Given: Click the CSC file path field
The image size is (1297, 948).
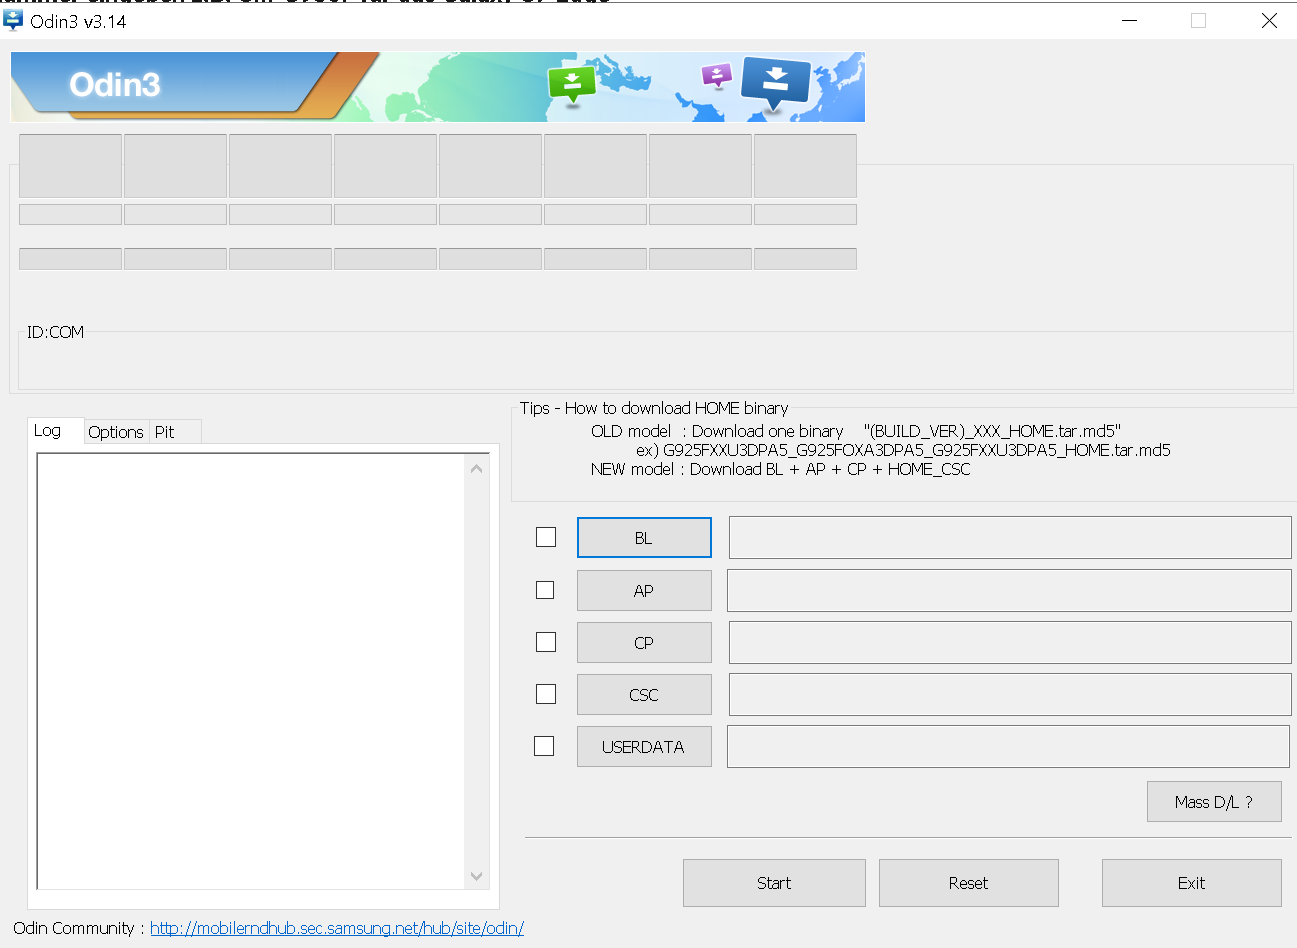Looking at the screenshot, I should [x=1010, y=694].
